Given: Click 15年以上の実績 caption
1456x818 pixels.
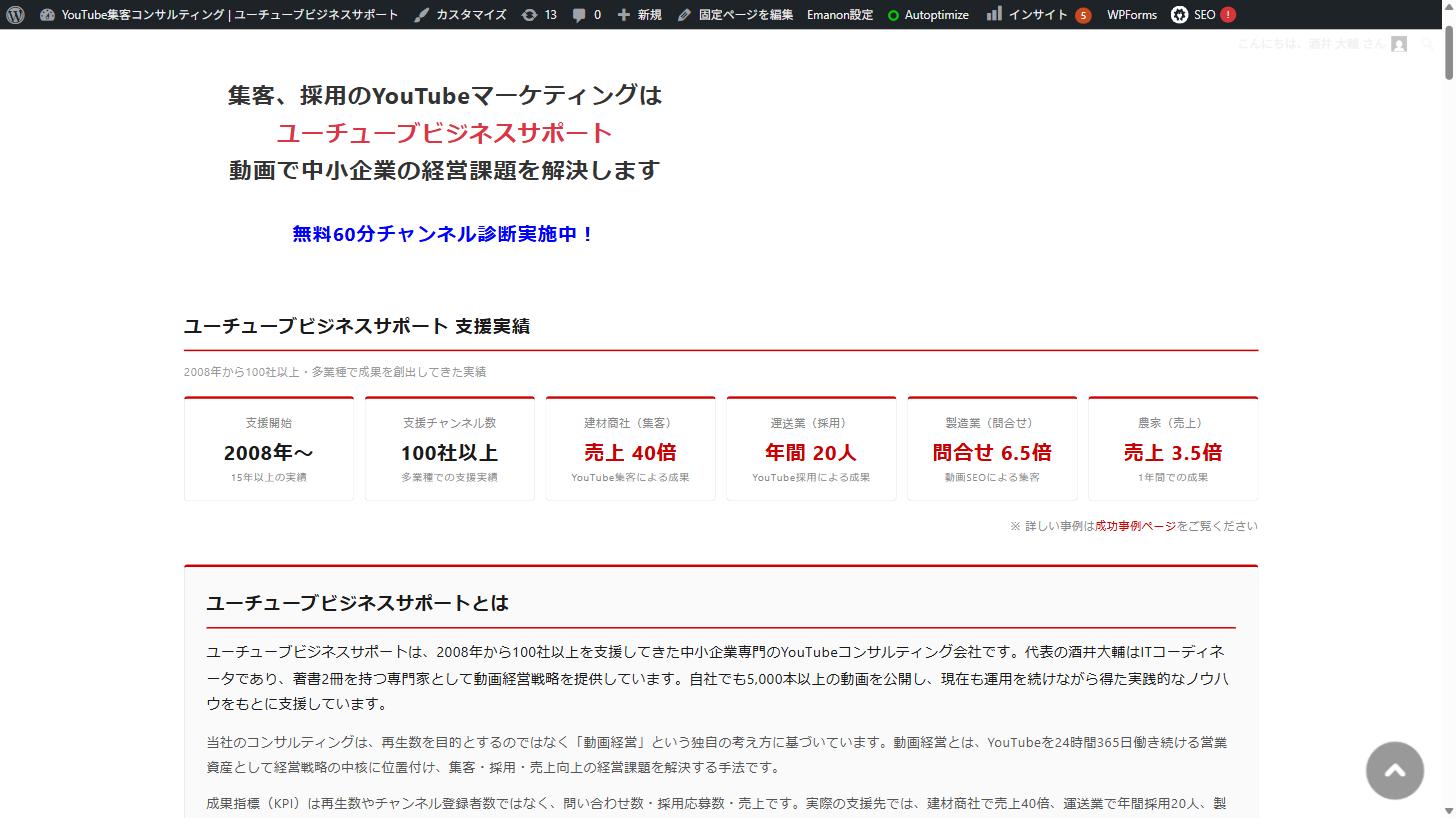Looking at the screenshot, I should pos(269,478).
